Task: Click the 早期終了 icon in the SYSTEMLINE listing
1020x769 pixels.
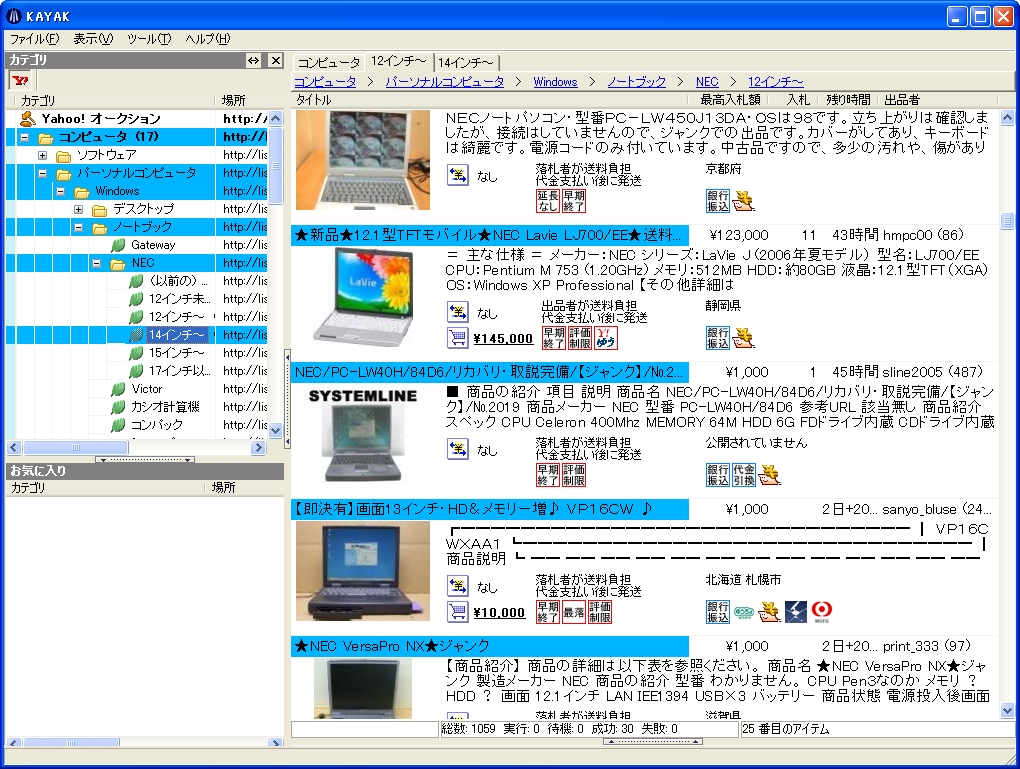Action: pos(548,475)
